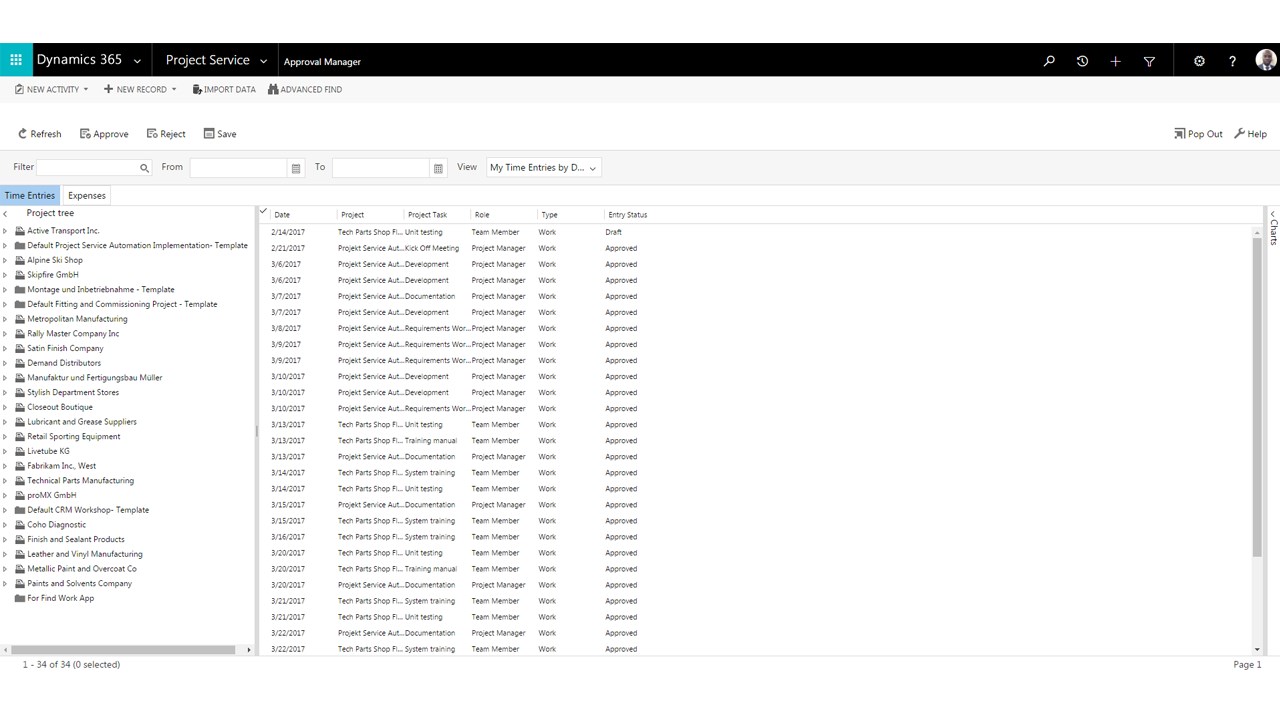Expand the Metropolitan Manufacturing node
Viewport: 1280px width, 720px height.
point(5,319)
